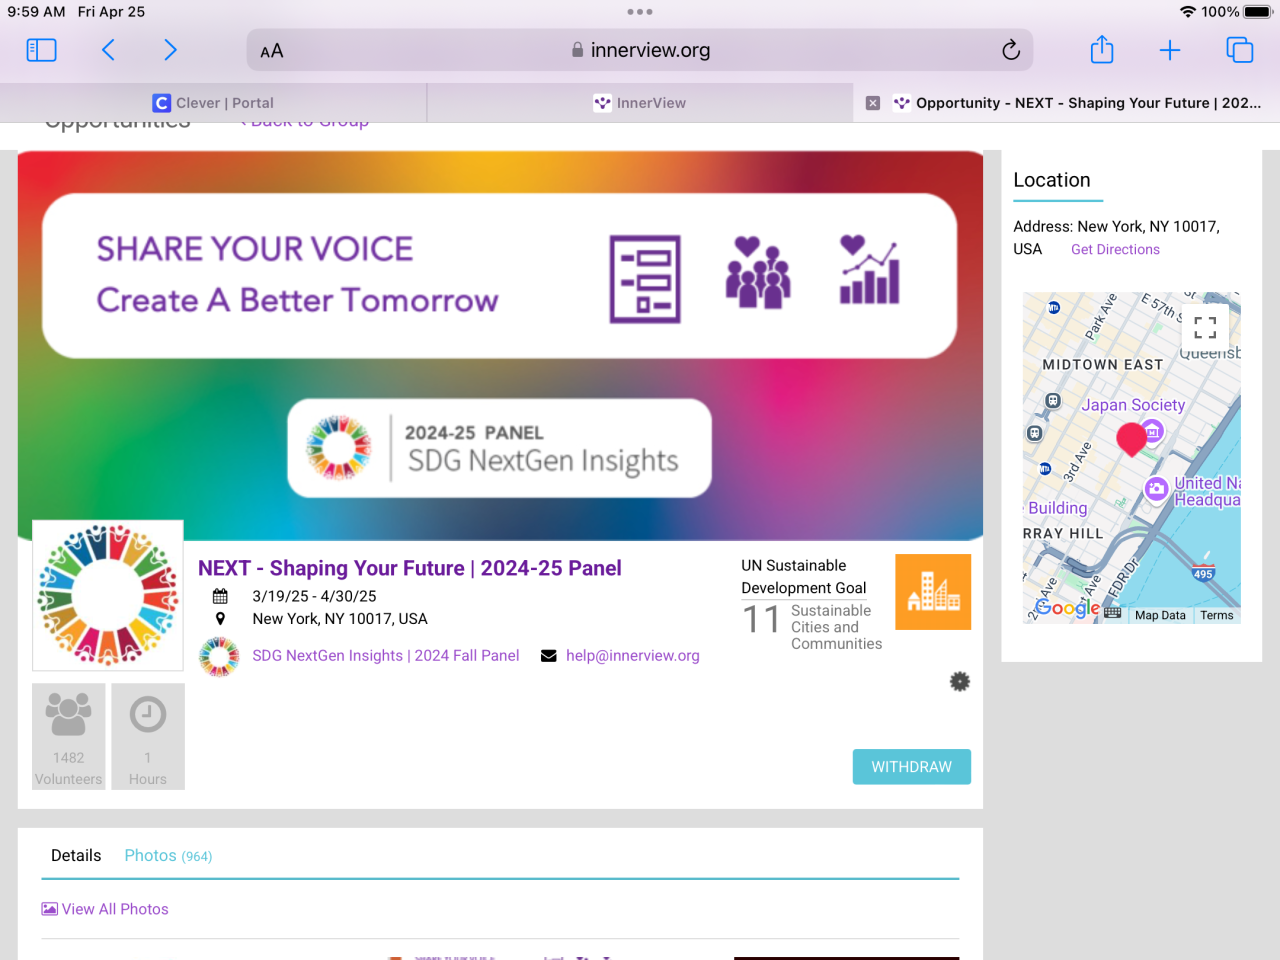The height and width of the screenshot is (960, 1280).
Task: Open the View All Photos link
Action: pyautogui.click(x=105, y=909)
